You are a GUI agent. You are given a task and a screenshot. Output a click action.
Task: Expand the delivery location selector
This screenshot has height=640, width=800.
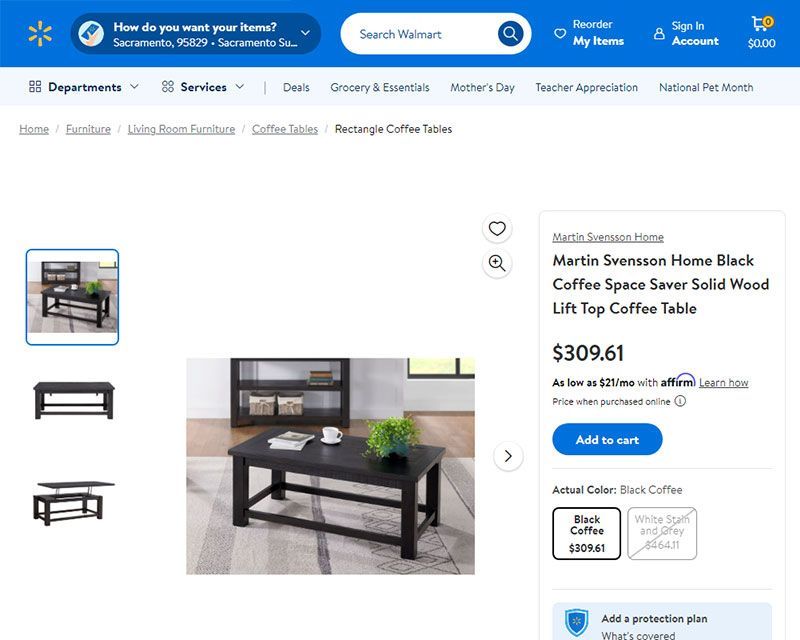pyautogui.click(x=196, y=34)
